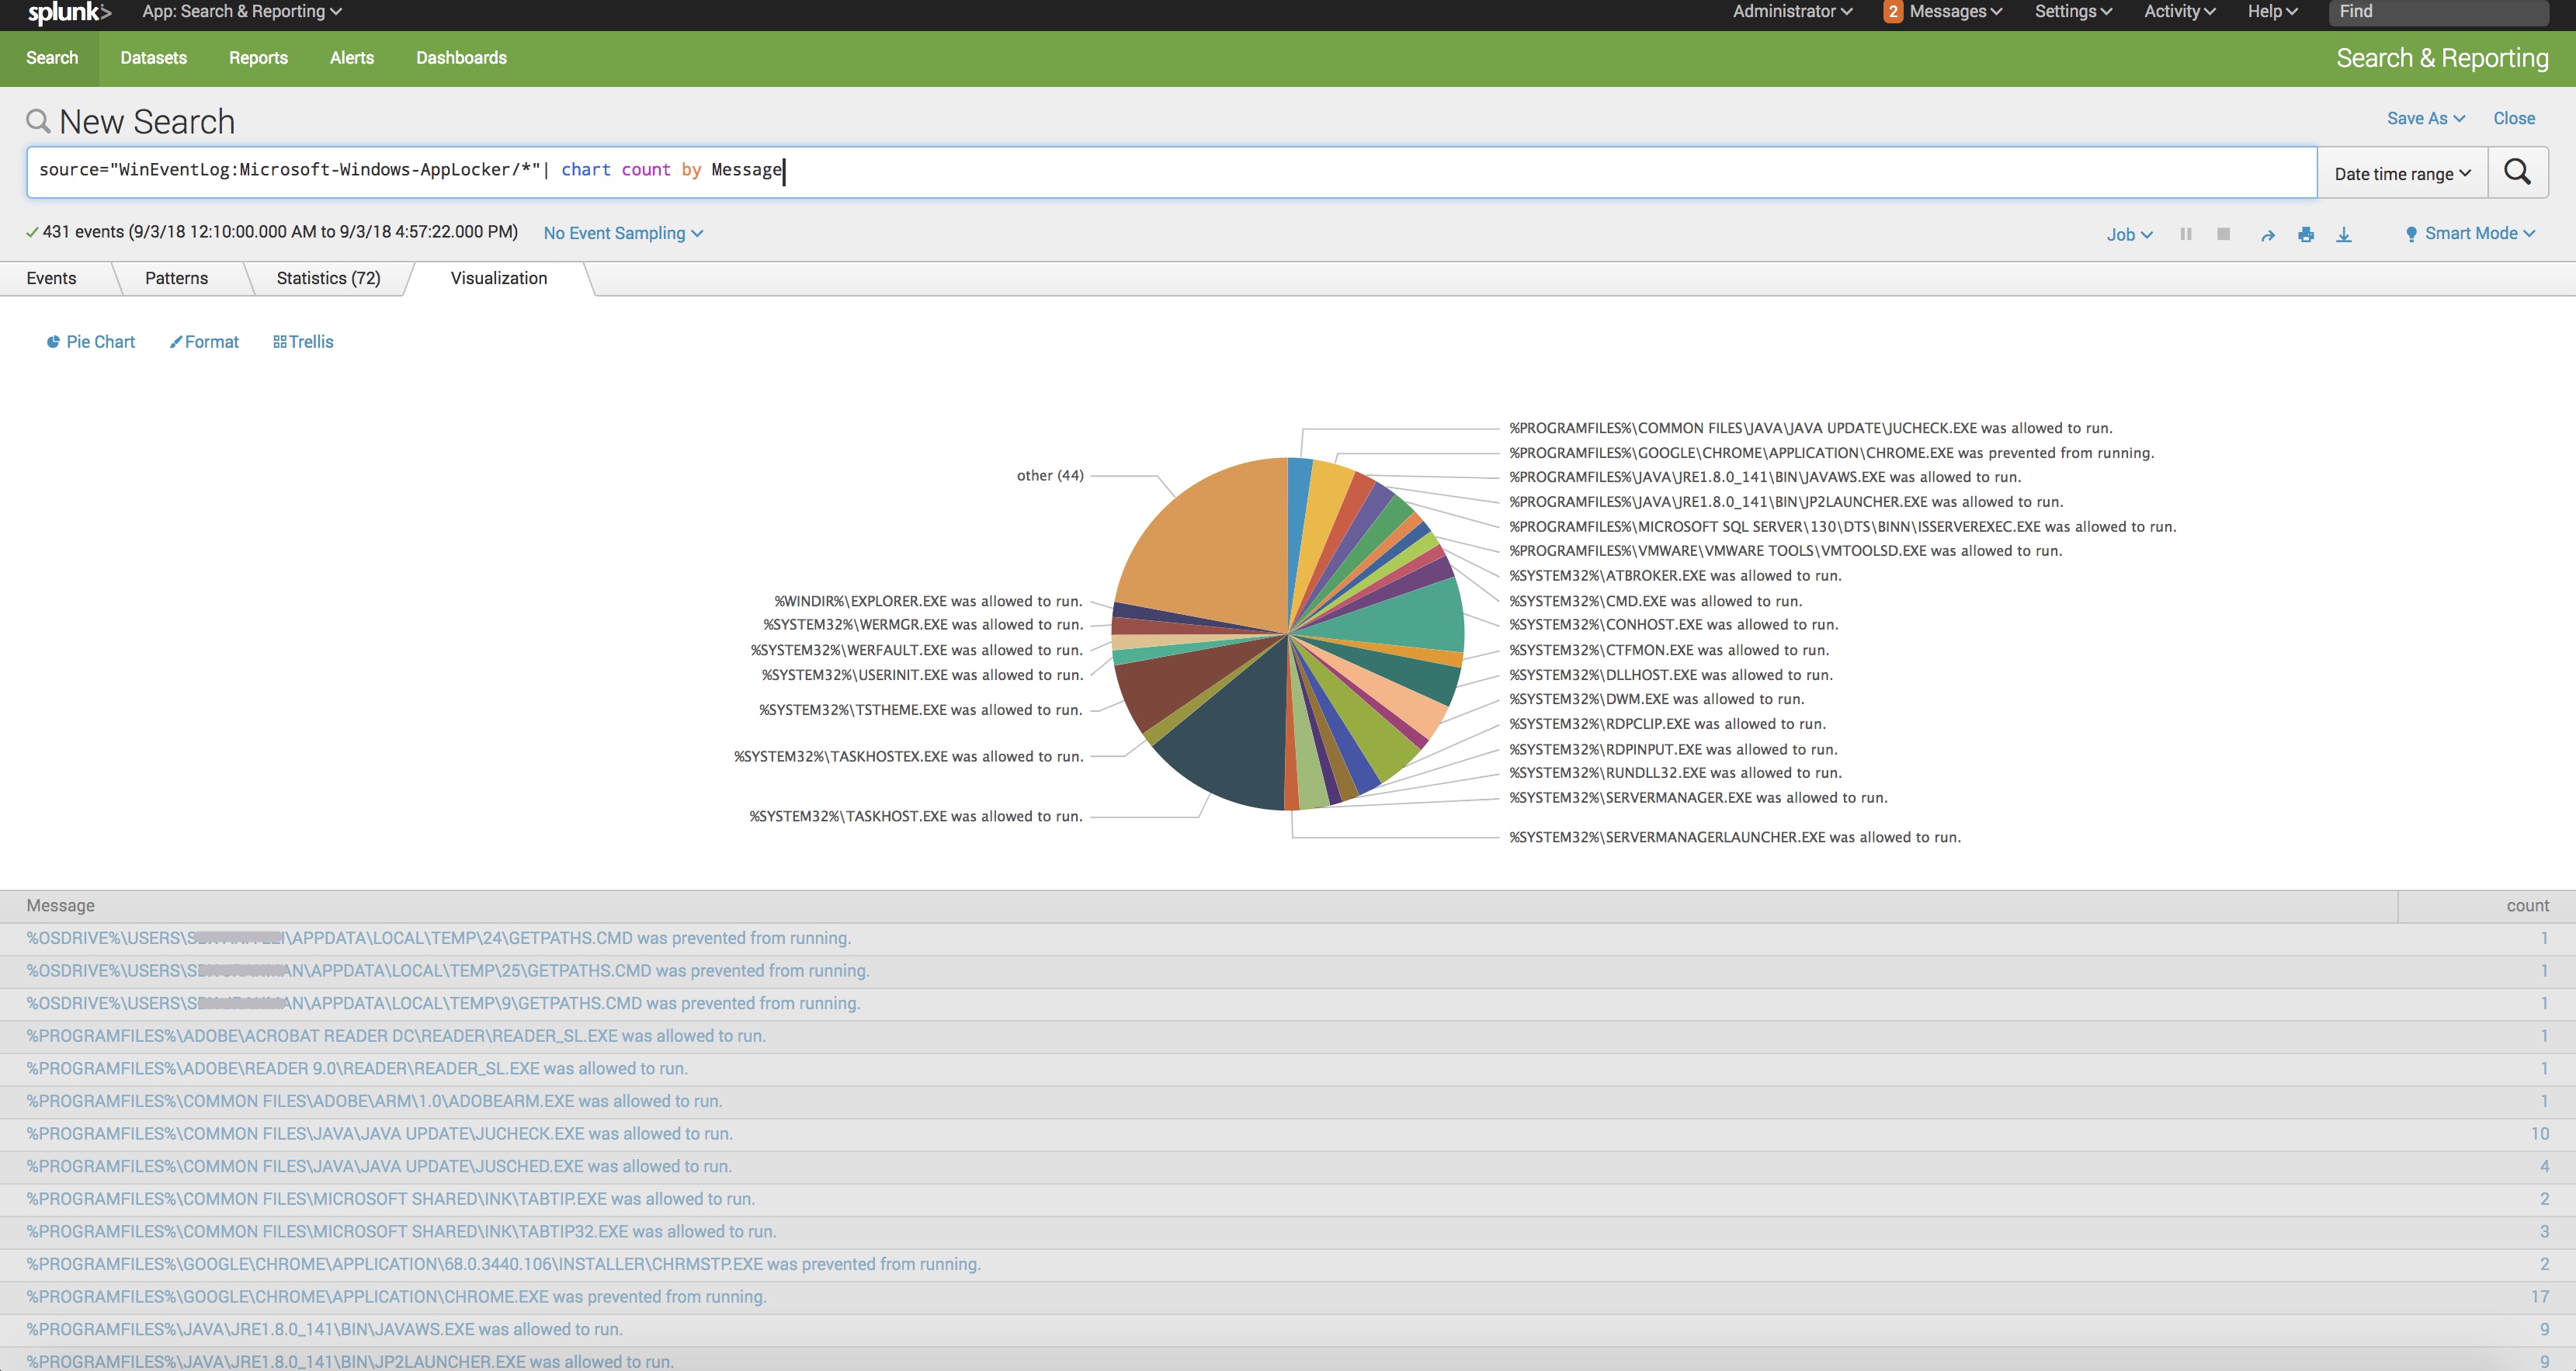This screenshot has height=1371, width=2576.
Task: Open the Dashboards menu
Action: (x=461, y=57)
